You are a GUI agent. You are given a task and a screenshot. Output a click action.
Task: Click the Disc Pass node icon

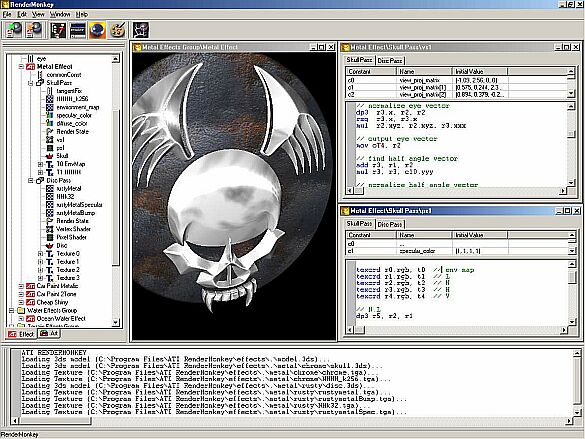(40, 181)
